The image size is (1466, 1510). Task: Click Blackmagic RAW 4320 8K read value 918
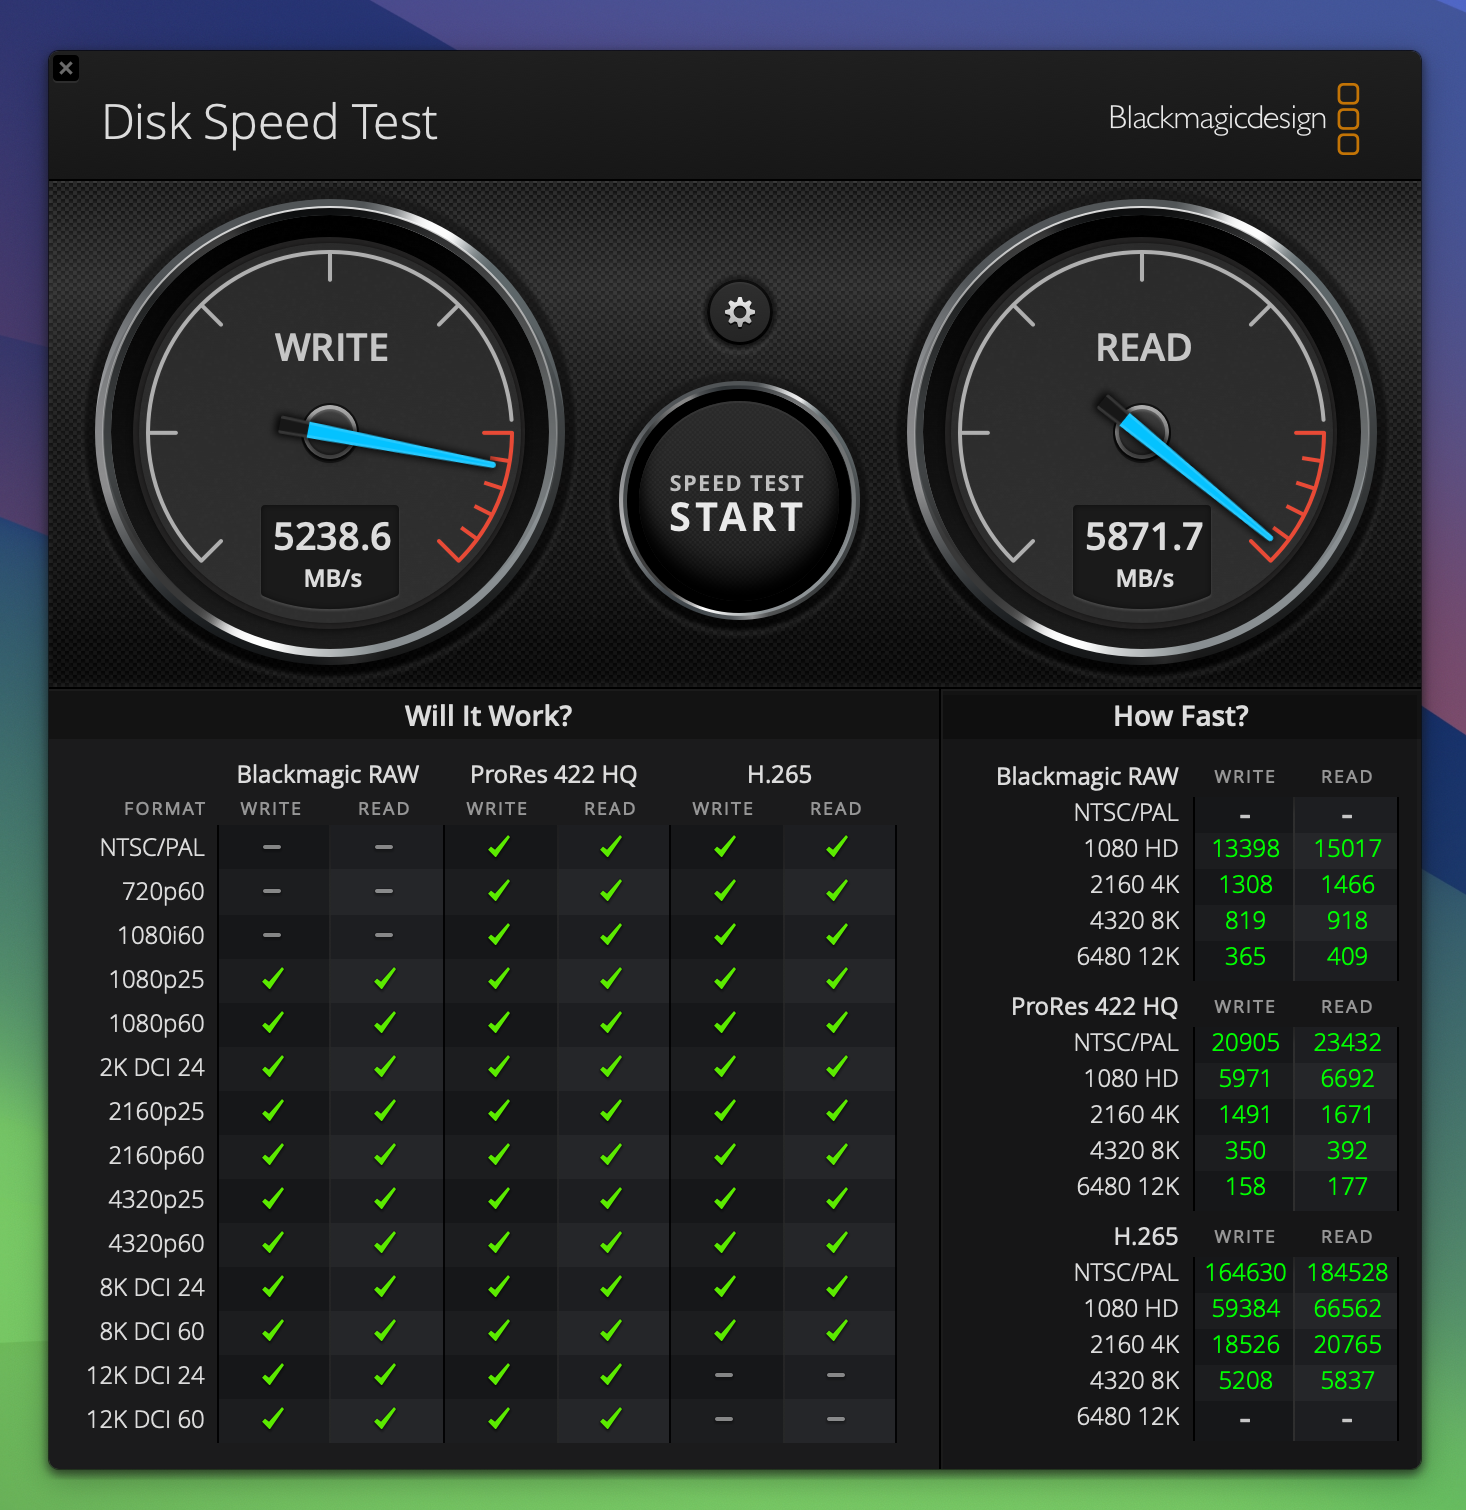point(1347,921)
